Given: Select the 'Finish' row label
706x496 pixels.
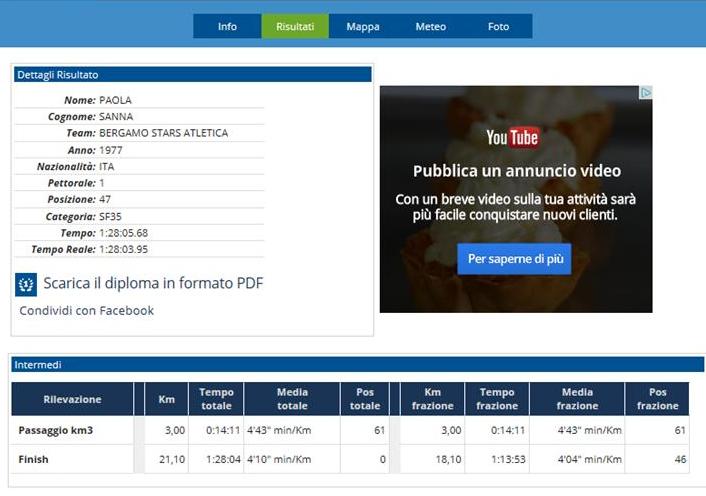Looking at the screenshot, I should [33, 460].
